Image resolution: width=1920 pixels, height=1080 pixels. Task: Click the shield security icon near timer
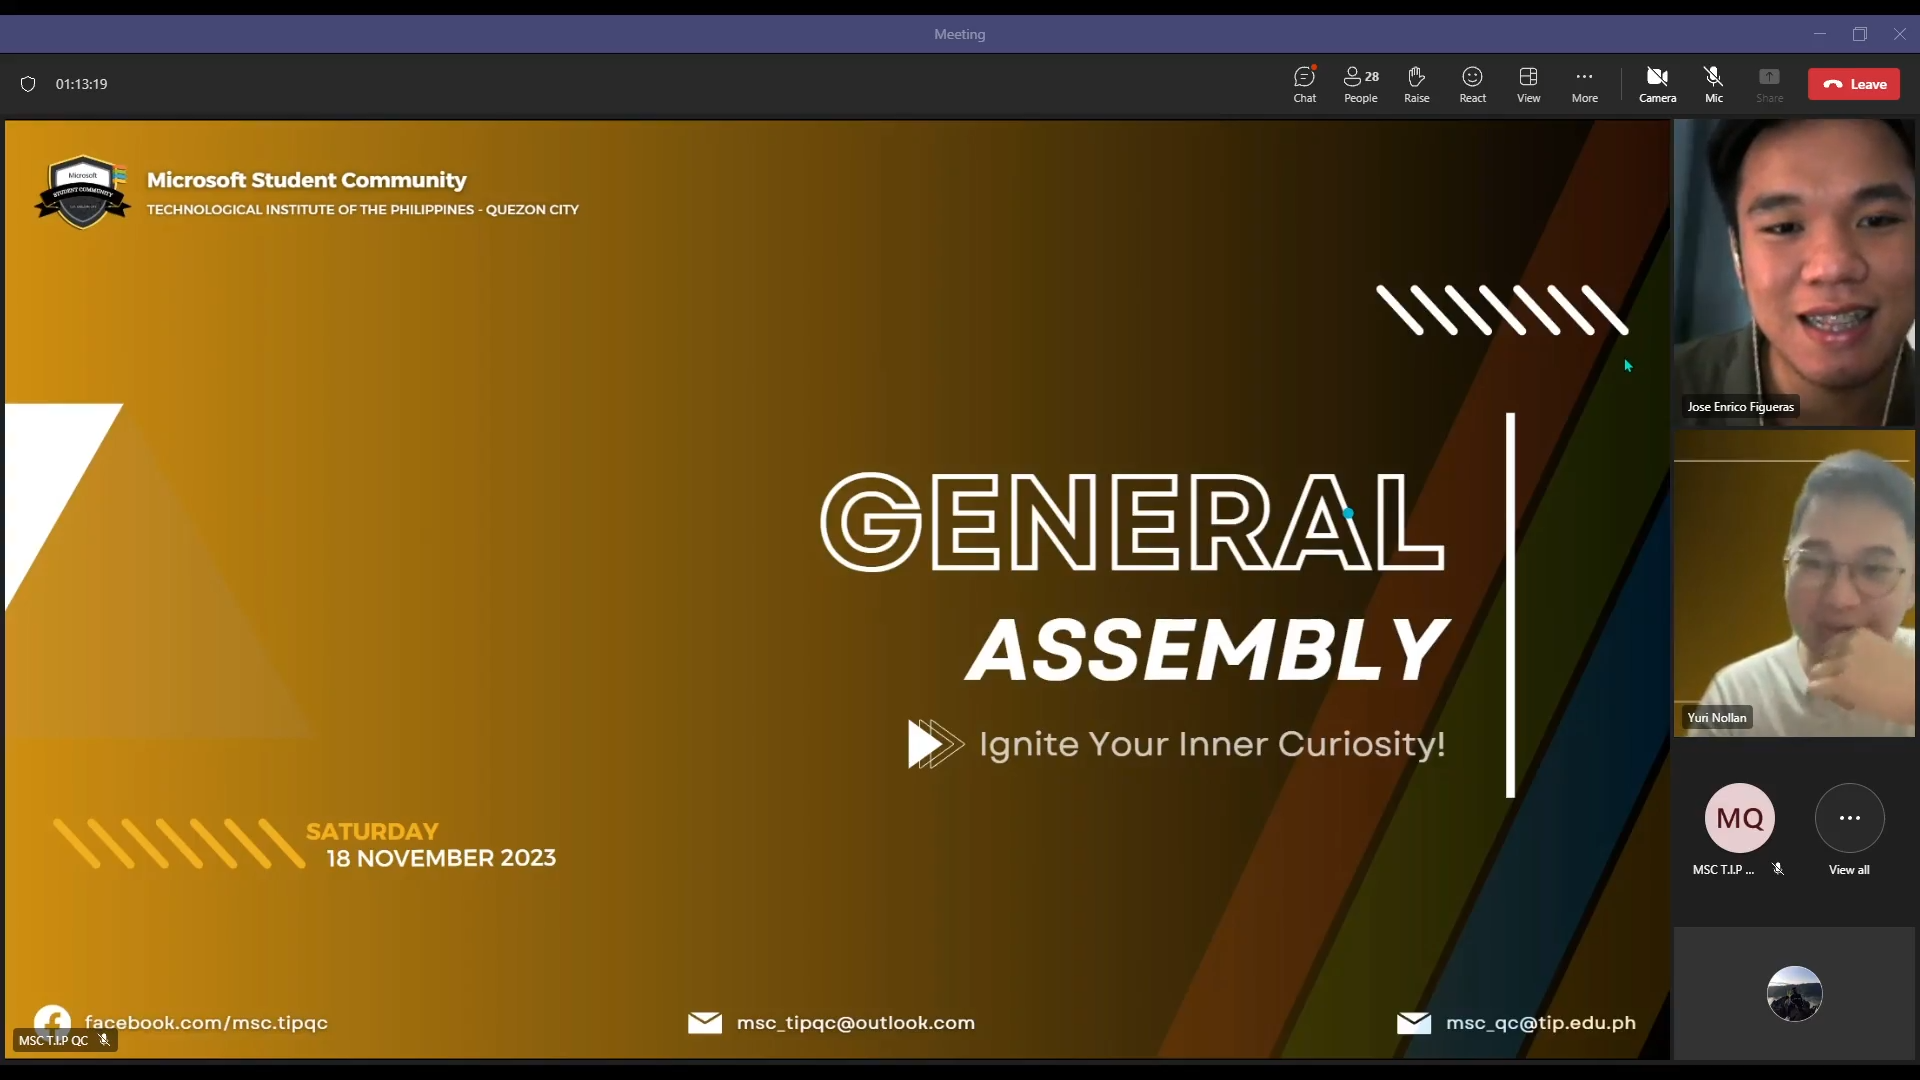click(x=28, y=84)
